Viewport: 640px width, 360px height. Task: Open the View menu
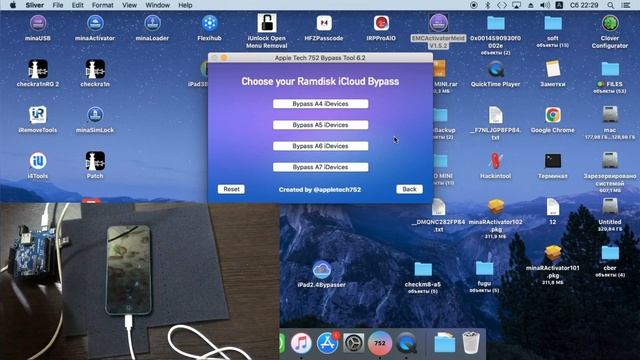(129, 5)
